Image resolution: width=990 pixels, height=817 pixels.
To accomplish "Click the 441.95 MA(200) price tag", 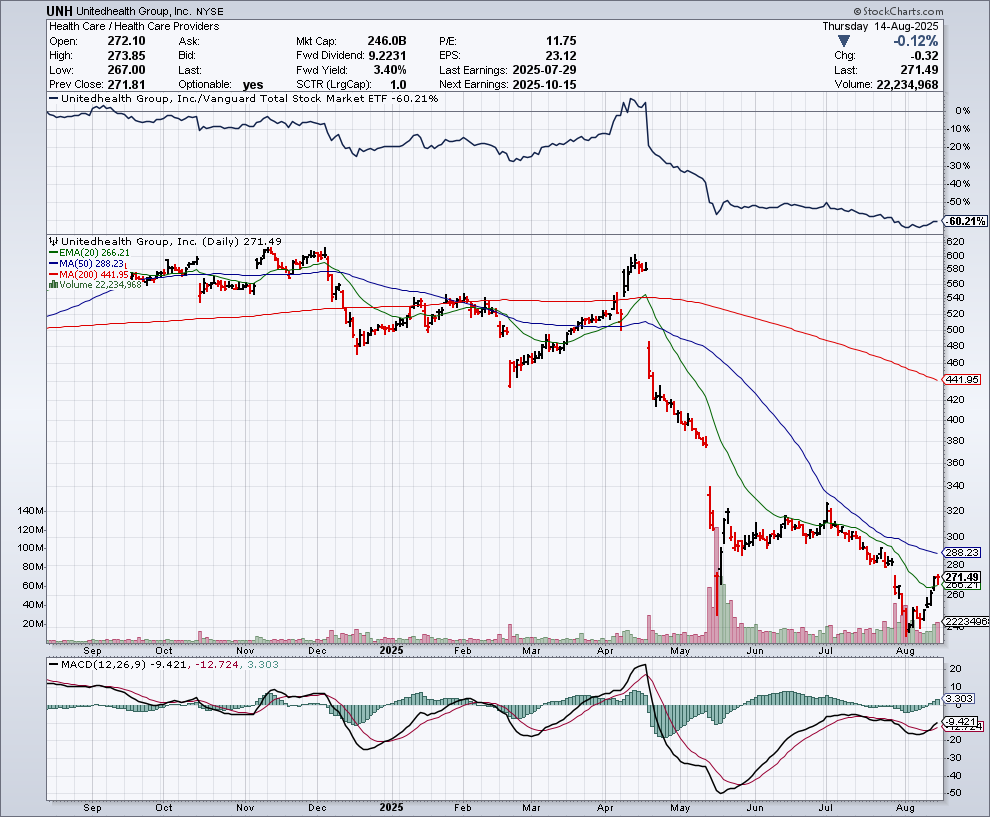I will click(962, 379).
